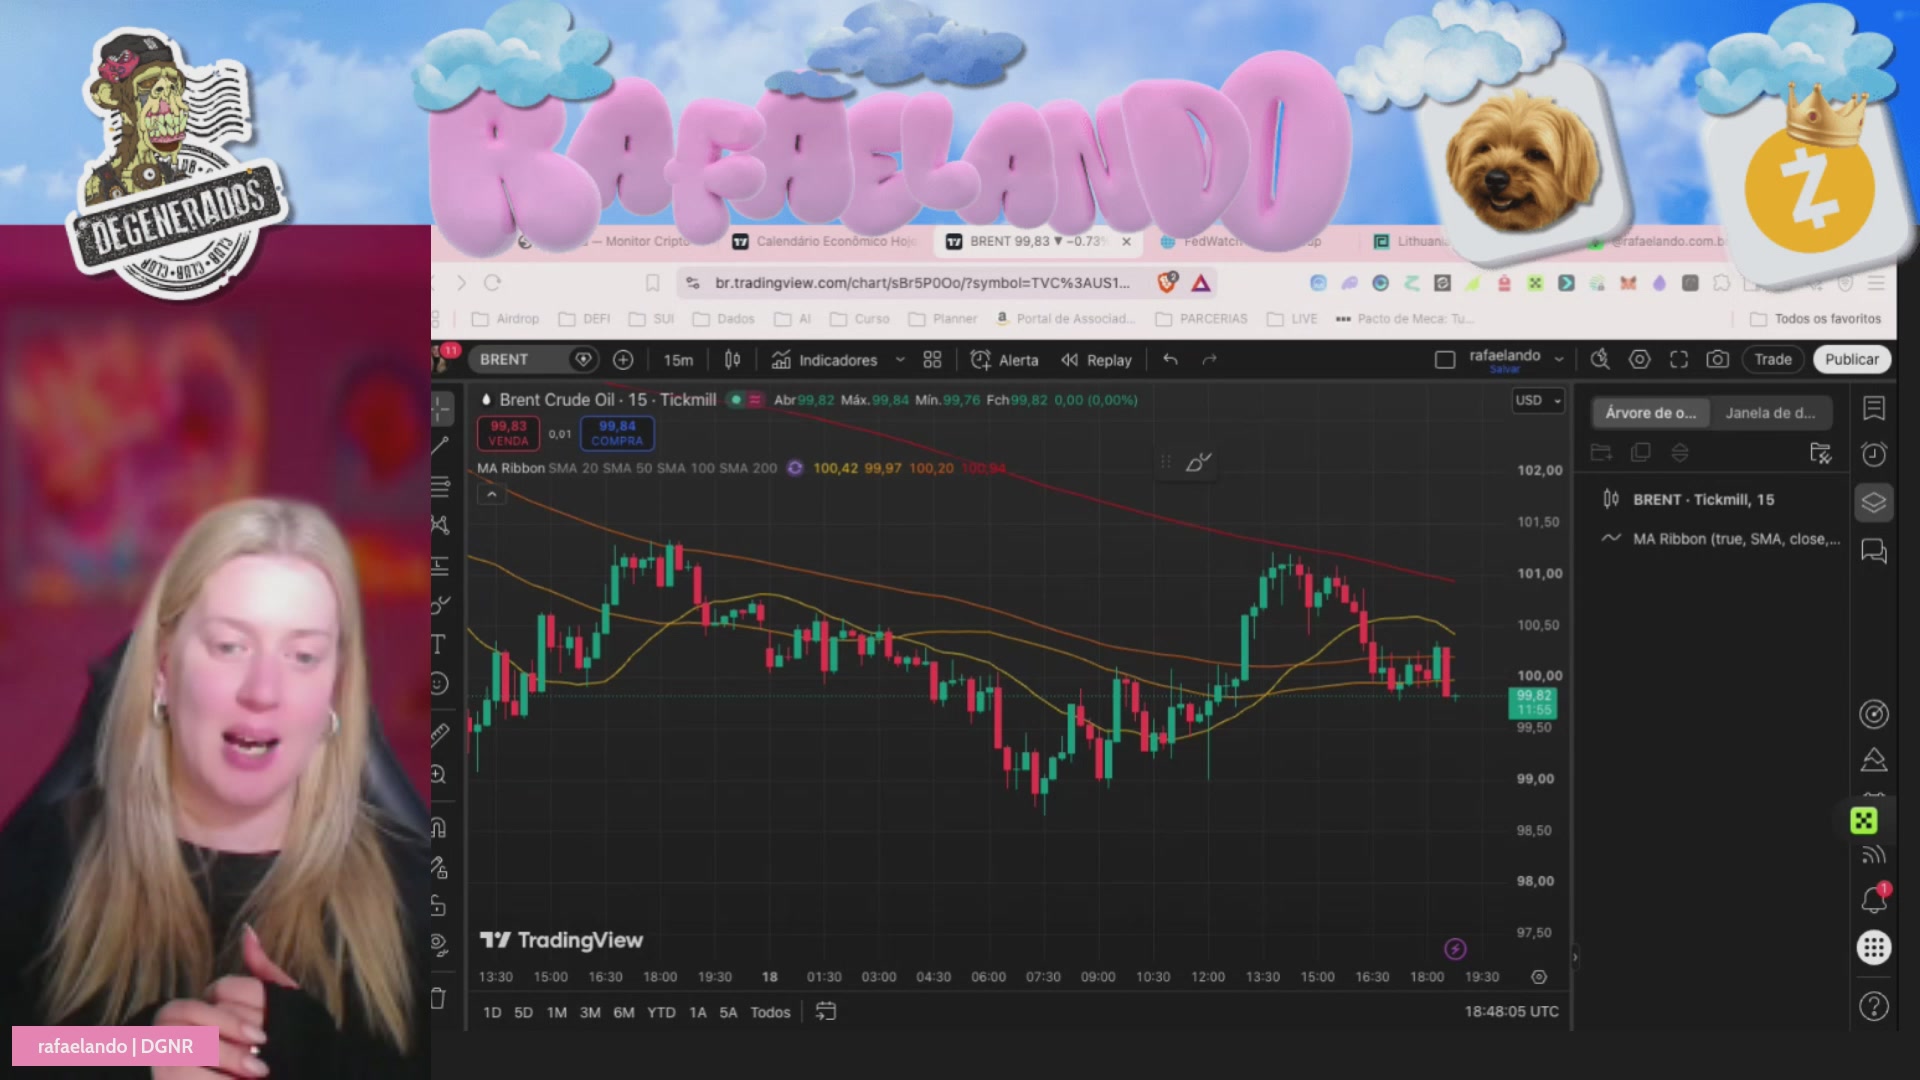Add symbol to compare plus icon
Viewport: 1920px width, 1080px height.
pyautogui.click(x=623, y=360)
